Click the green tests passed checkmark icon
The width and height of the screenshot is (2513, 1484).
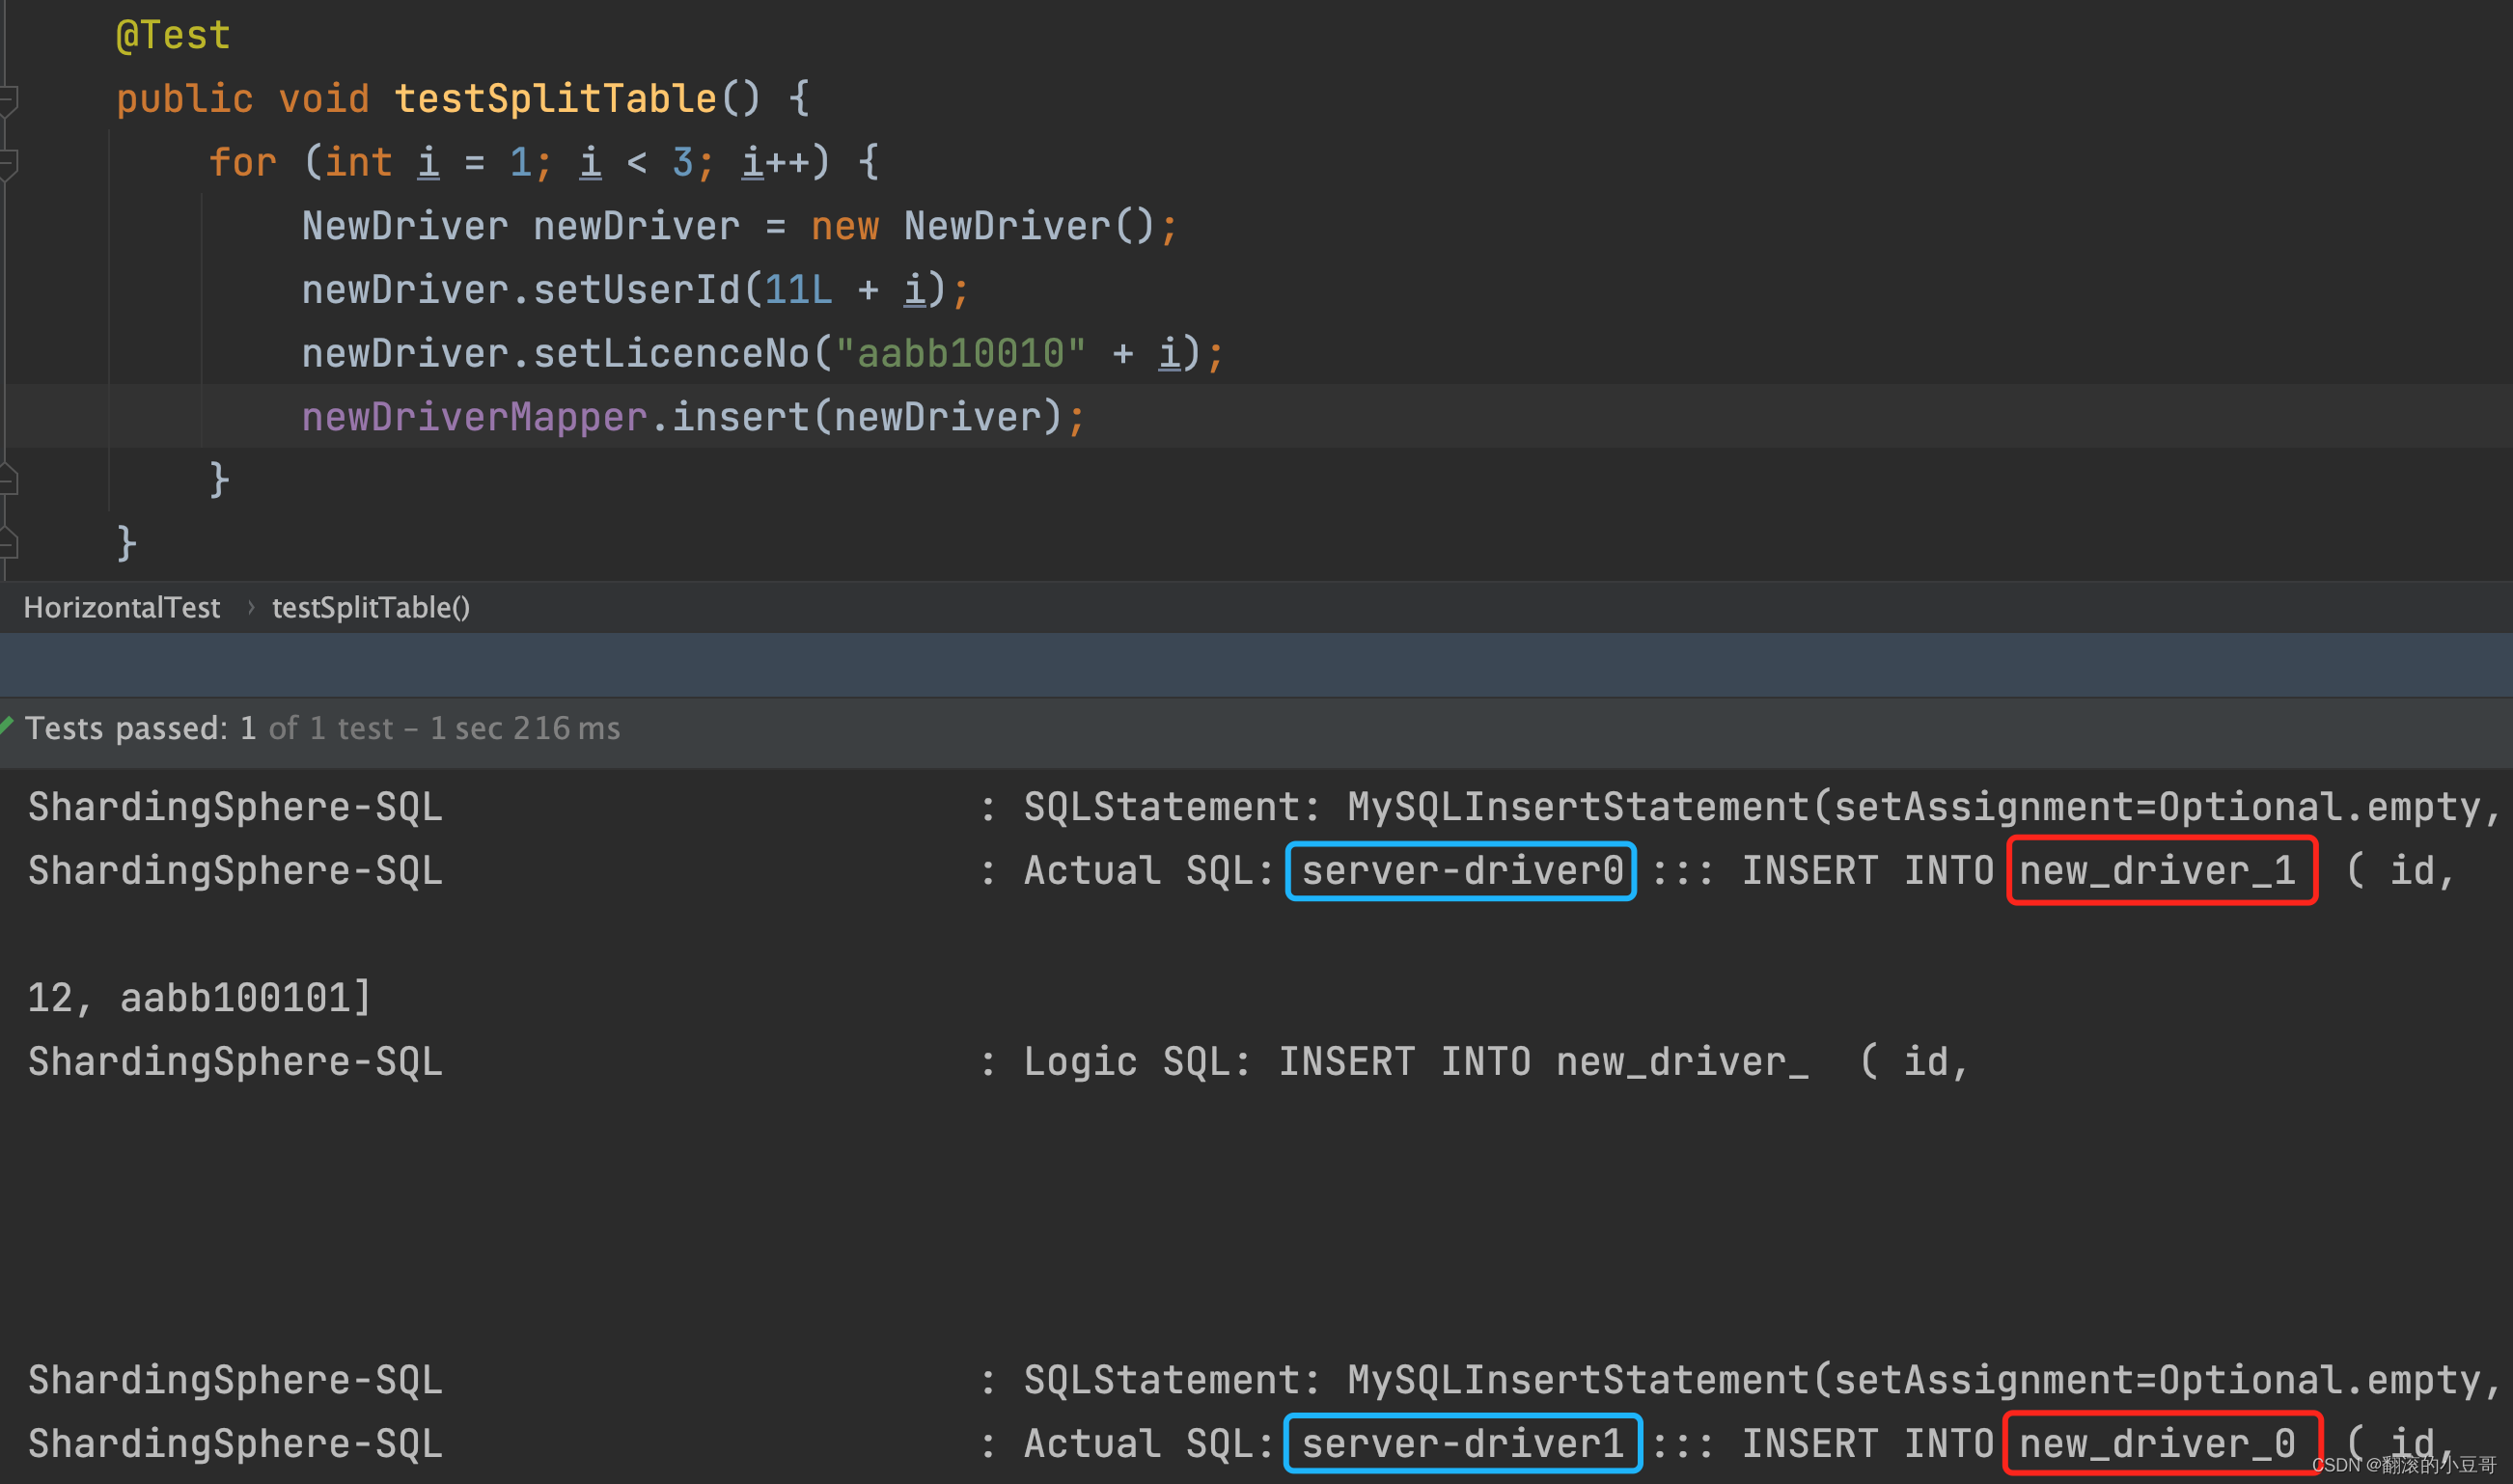[7, 726]
